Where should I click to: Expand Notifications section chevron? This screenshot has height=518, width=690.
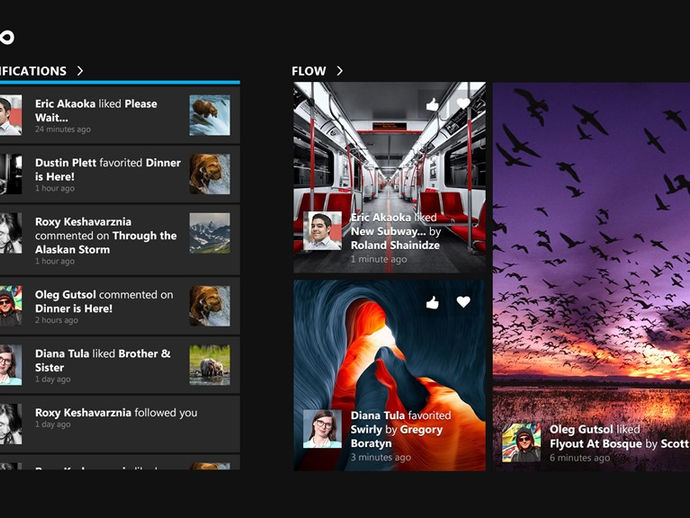pyautogui.click(x=80, y=71)
